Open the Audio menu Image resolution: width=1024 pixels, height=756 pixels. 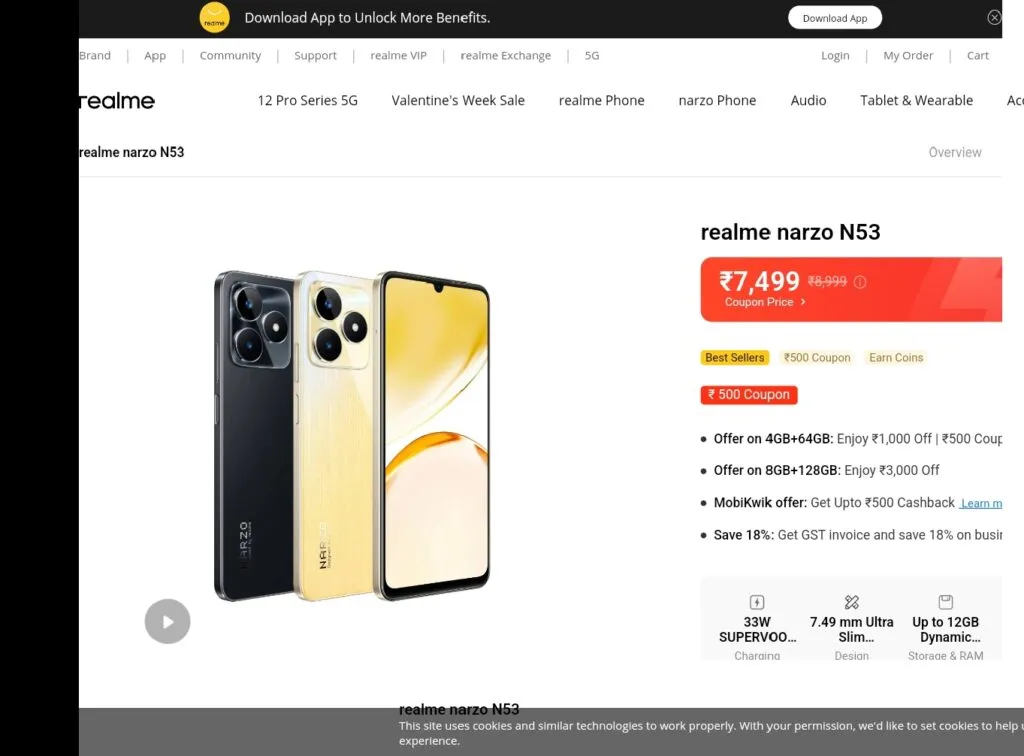point(808,101)
